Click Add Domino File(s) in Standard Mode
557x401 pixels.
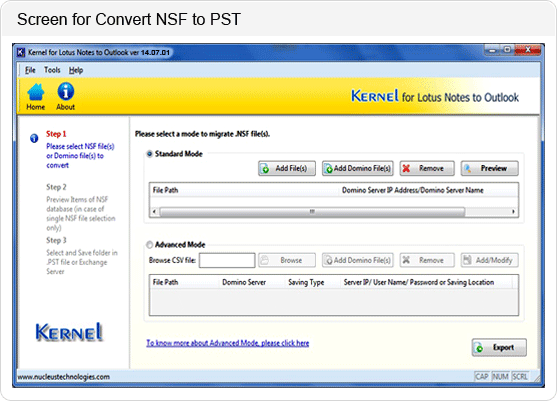358,168
